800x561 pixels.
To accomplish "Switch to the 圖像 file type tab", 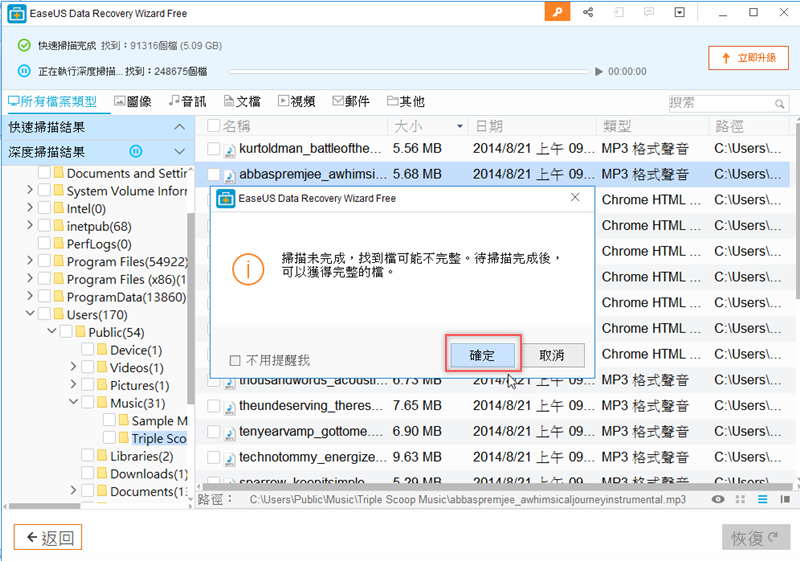I will 133,101.
